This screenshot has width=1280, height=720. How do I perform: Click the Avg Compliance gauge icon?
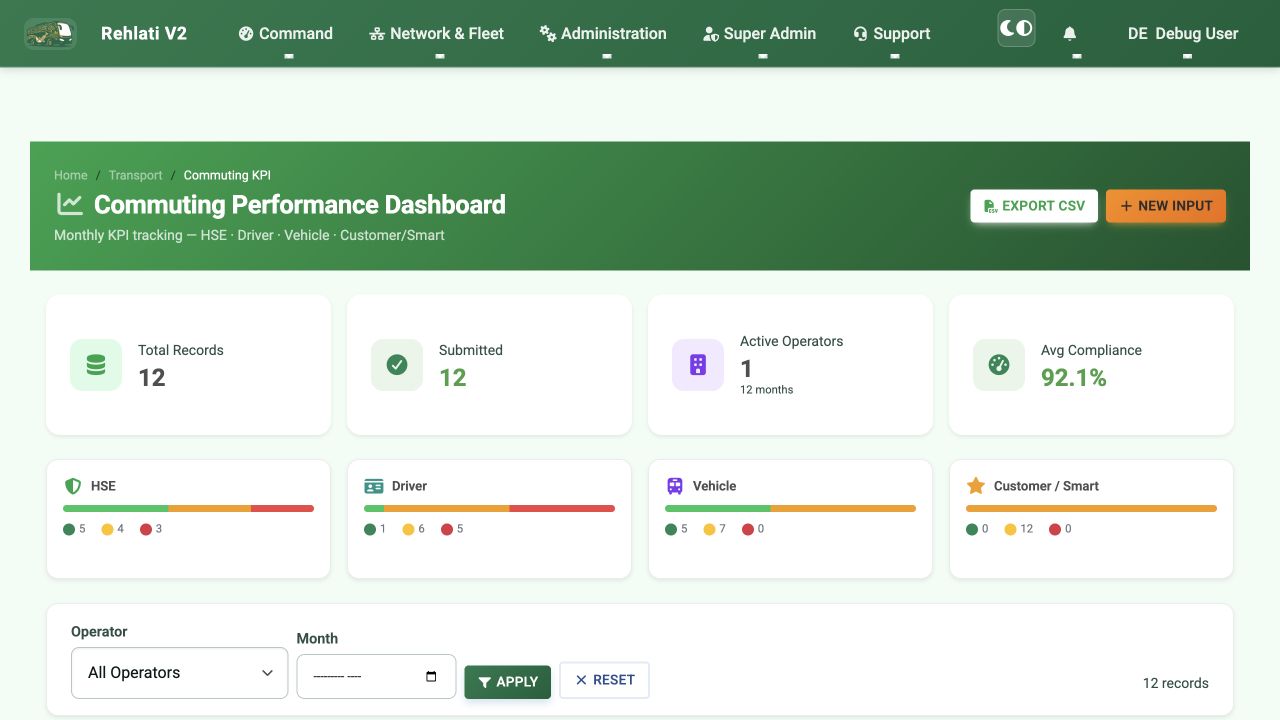(x=999, y=365)
